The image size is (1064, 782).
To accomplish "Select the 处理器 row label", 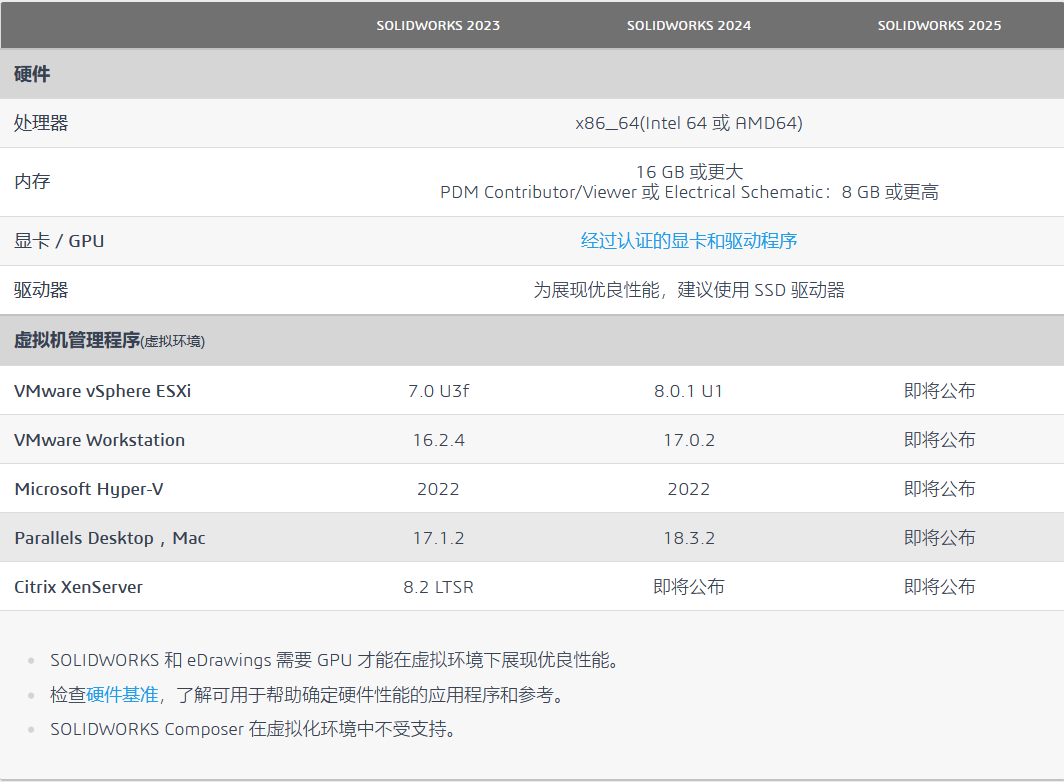I will (41, 123).
